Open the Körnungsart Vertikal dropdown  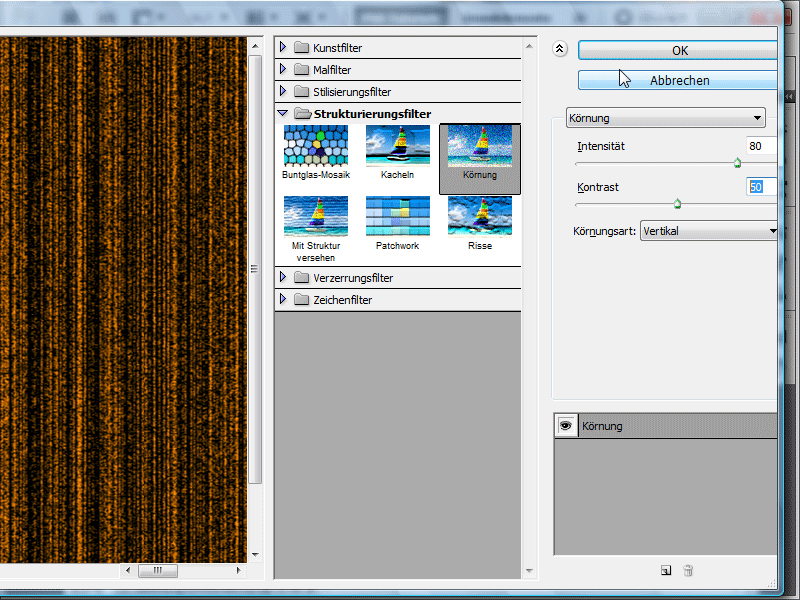pyautogui.click(x=709, y=231)
